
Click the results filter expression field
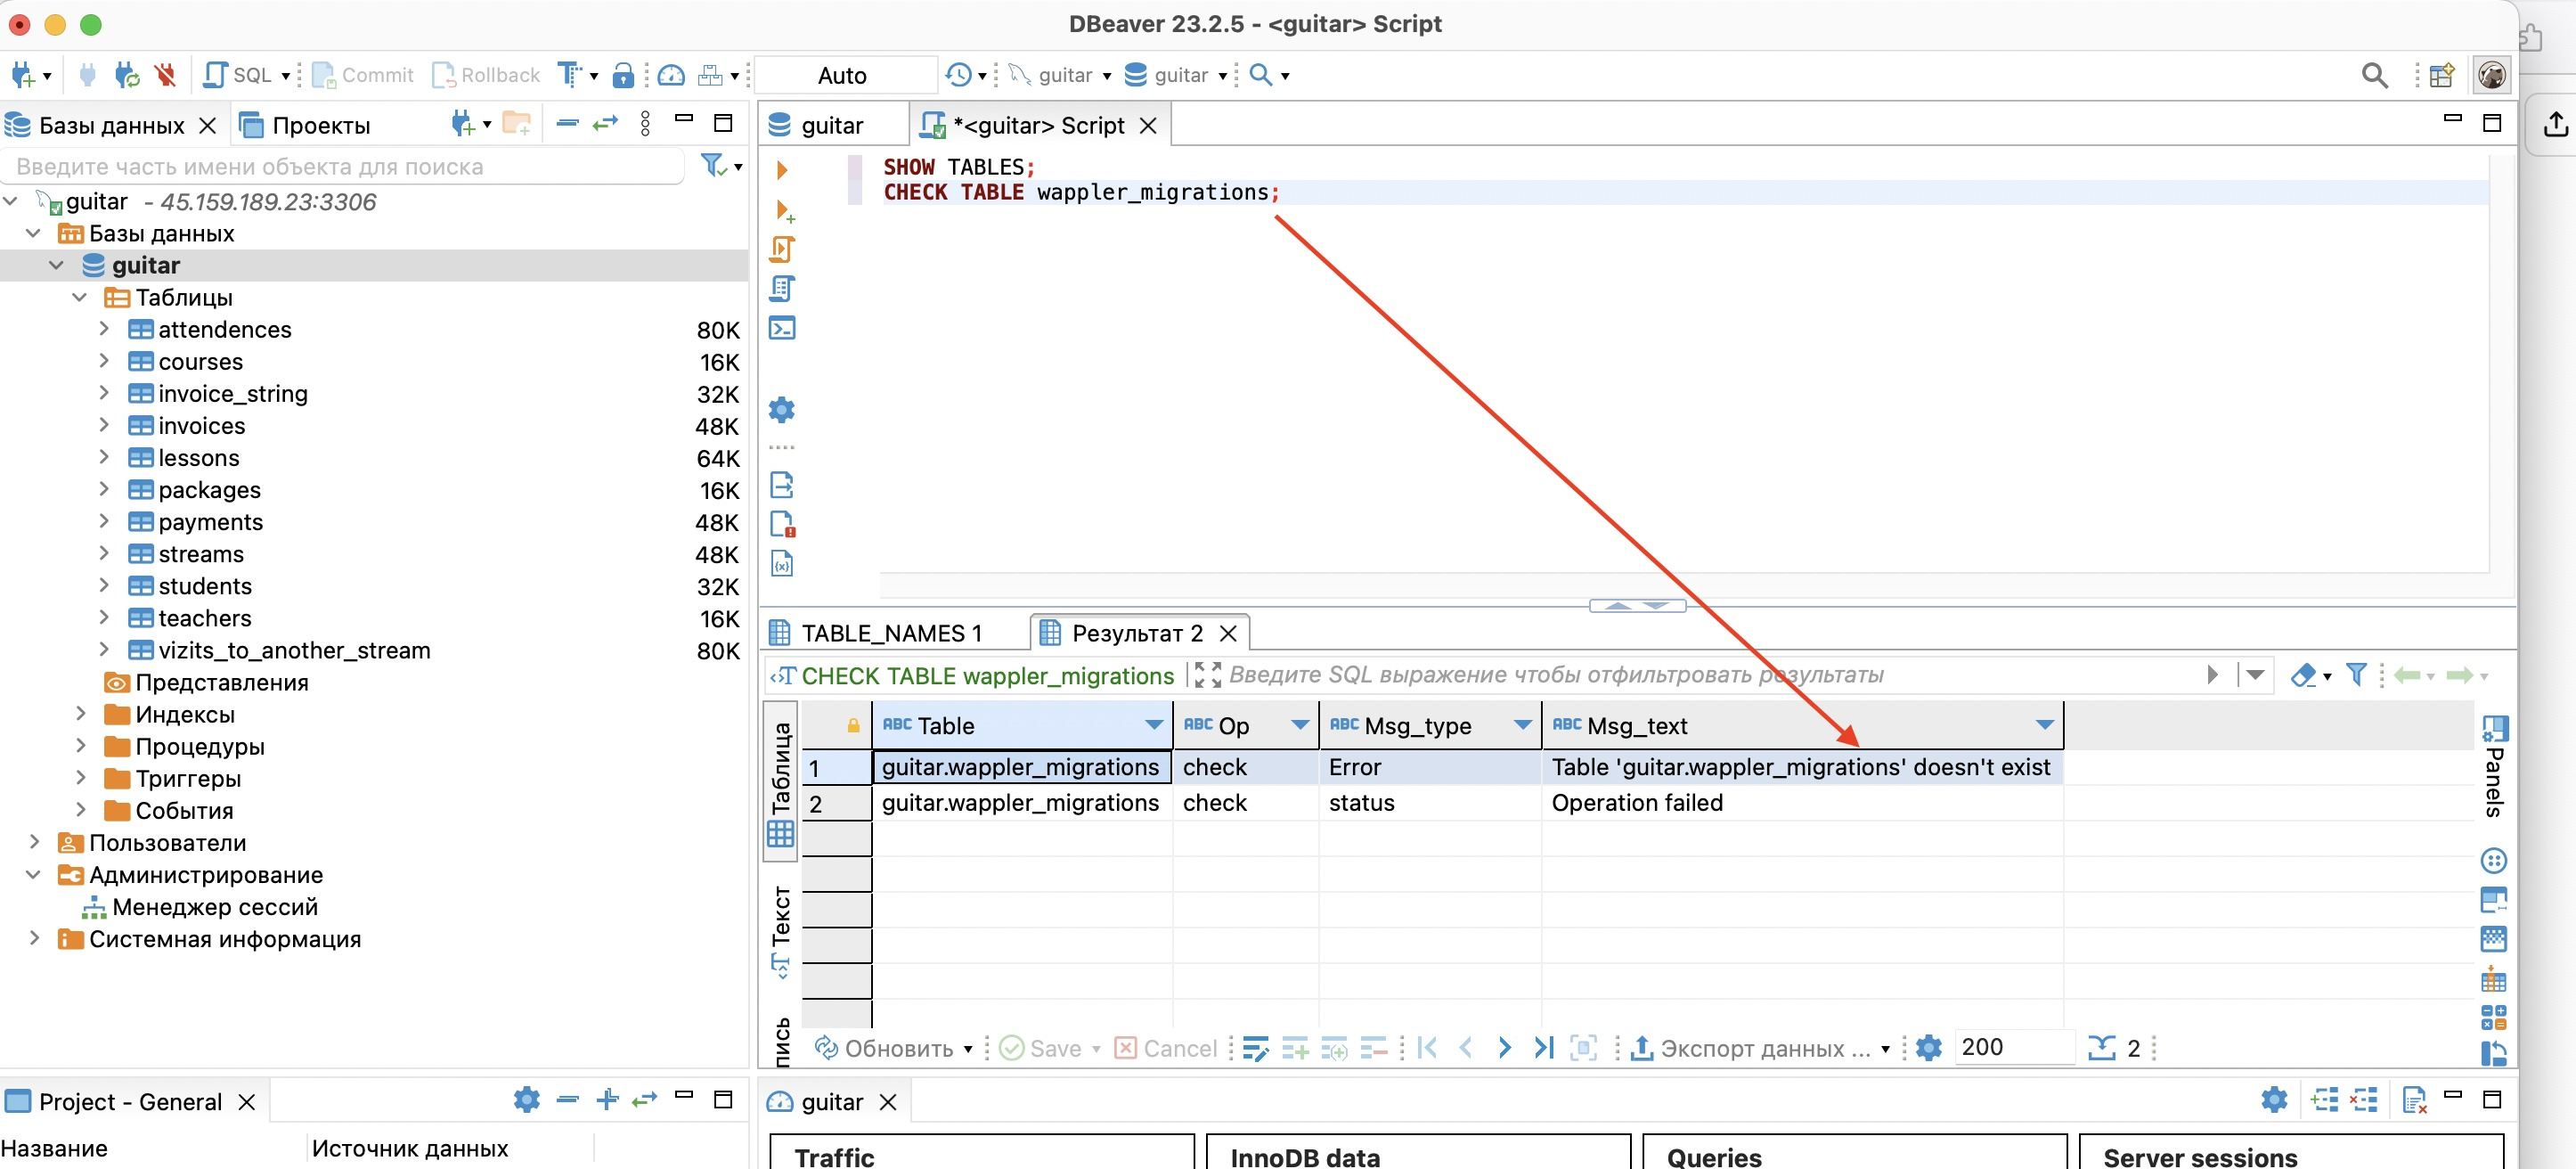(x=1710, y=675)
